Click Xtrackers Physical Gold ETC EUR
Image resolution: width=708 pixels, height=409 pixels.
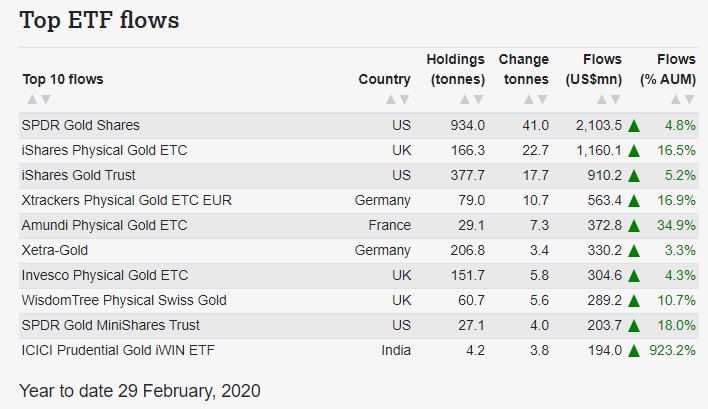pos(126,200)
